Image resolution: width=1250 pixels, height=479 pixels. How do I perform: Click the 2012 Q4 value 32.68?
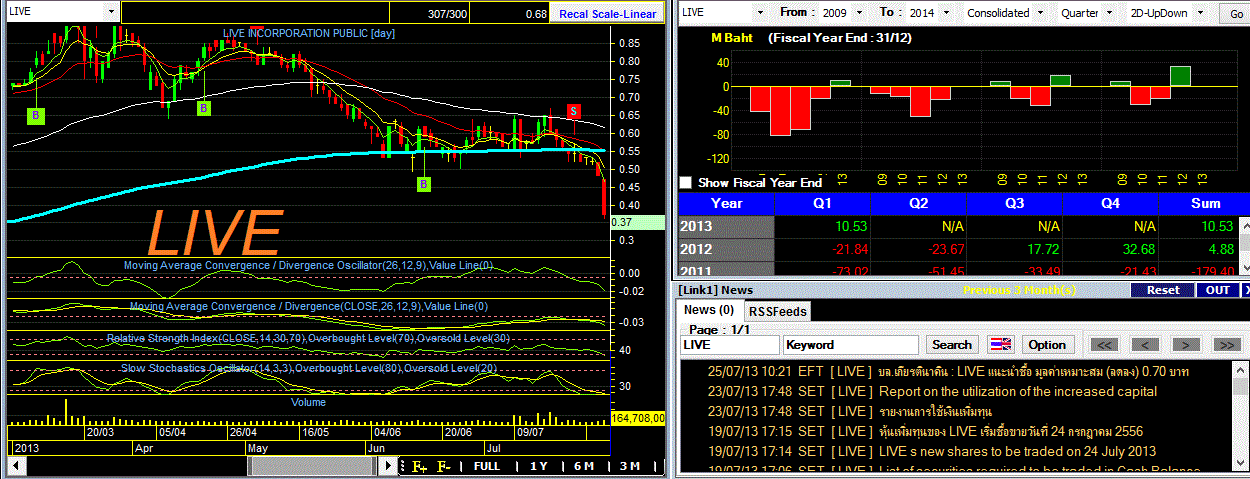click(x=1137, y=248)
